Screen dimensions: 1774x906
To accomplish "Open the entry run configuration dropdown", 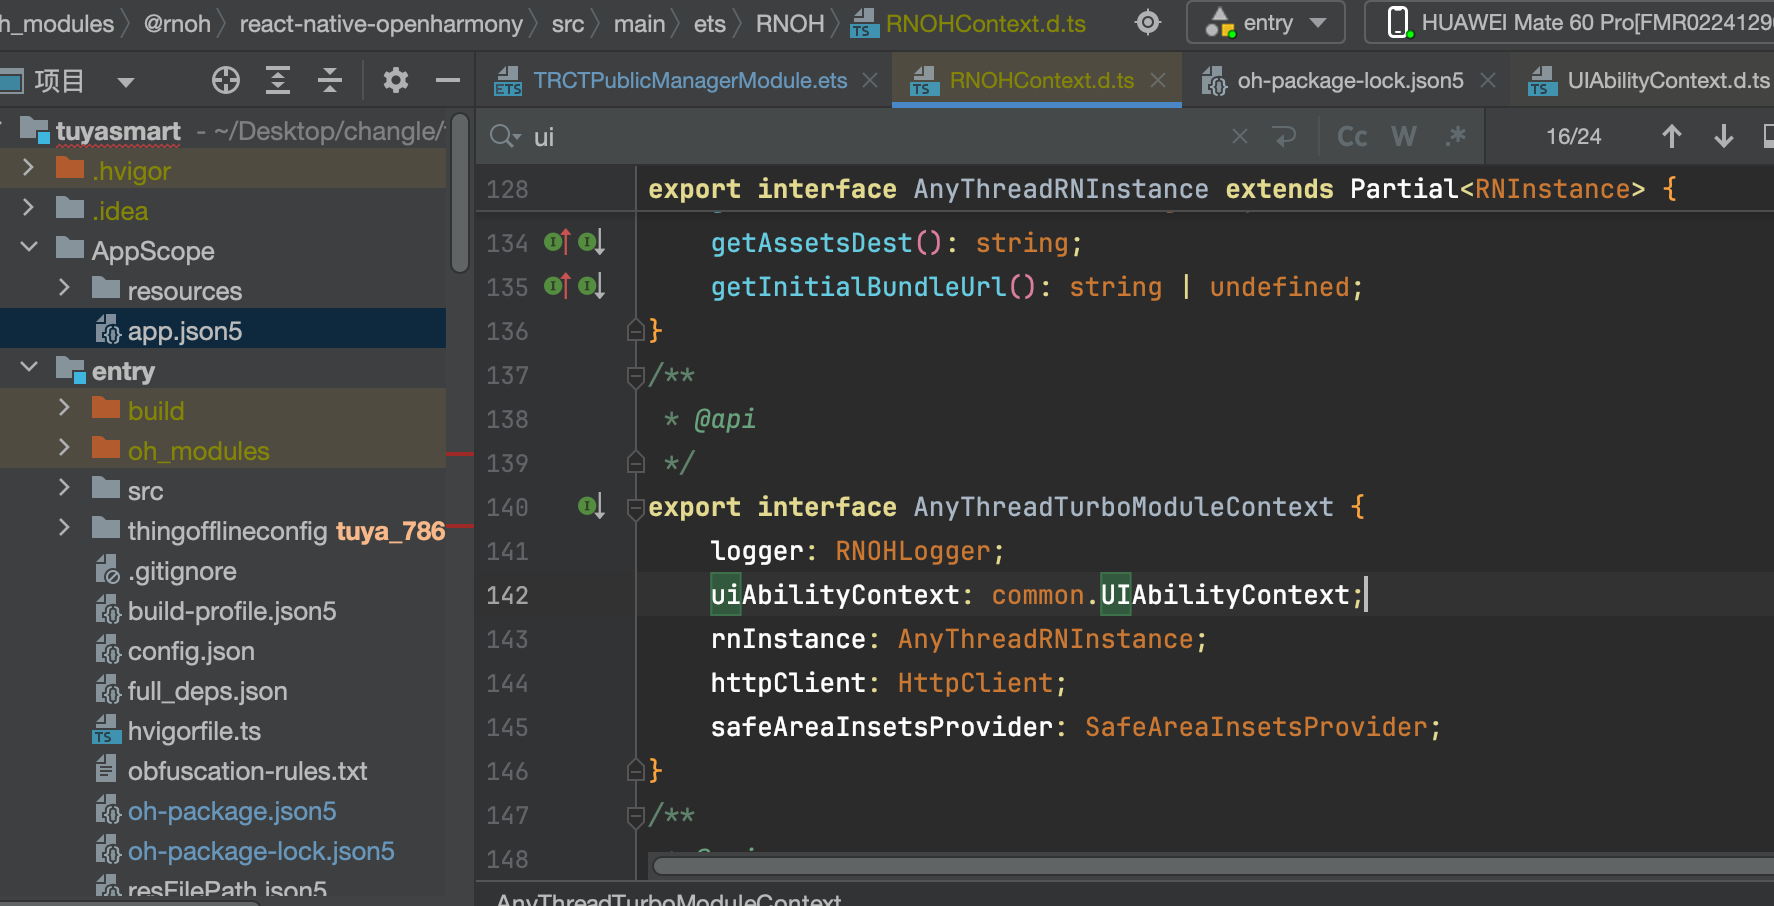I will [1266, 22].
